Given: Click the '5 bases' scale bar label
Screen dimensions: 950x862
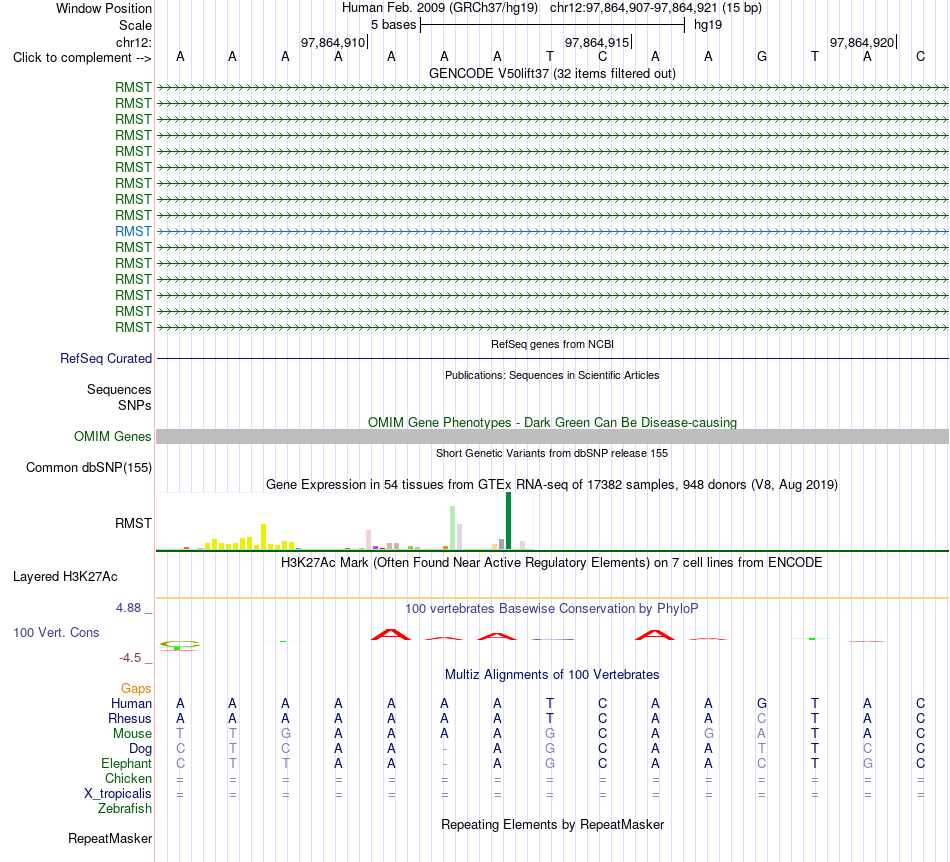Looking at the screenshot, I should (394, 25).
